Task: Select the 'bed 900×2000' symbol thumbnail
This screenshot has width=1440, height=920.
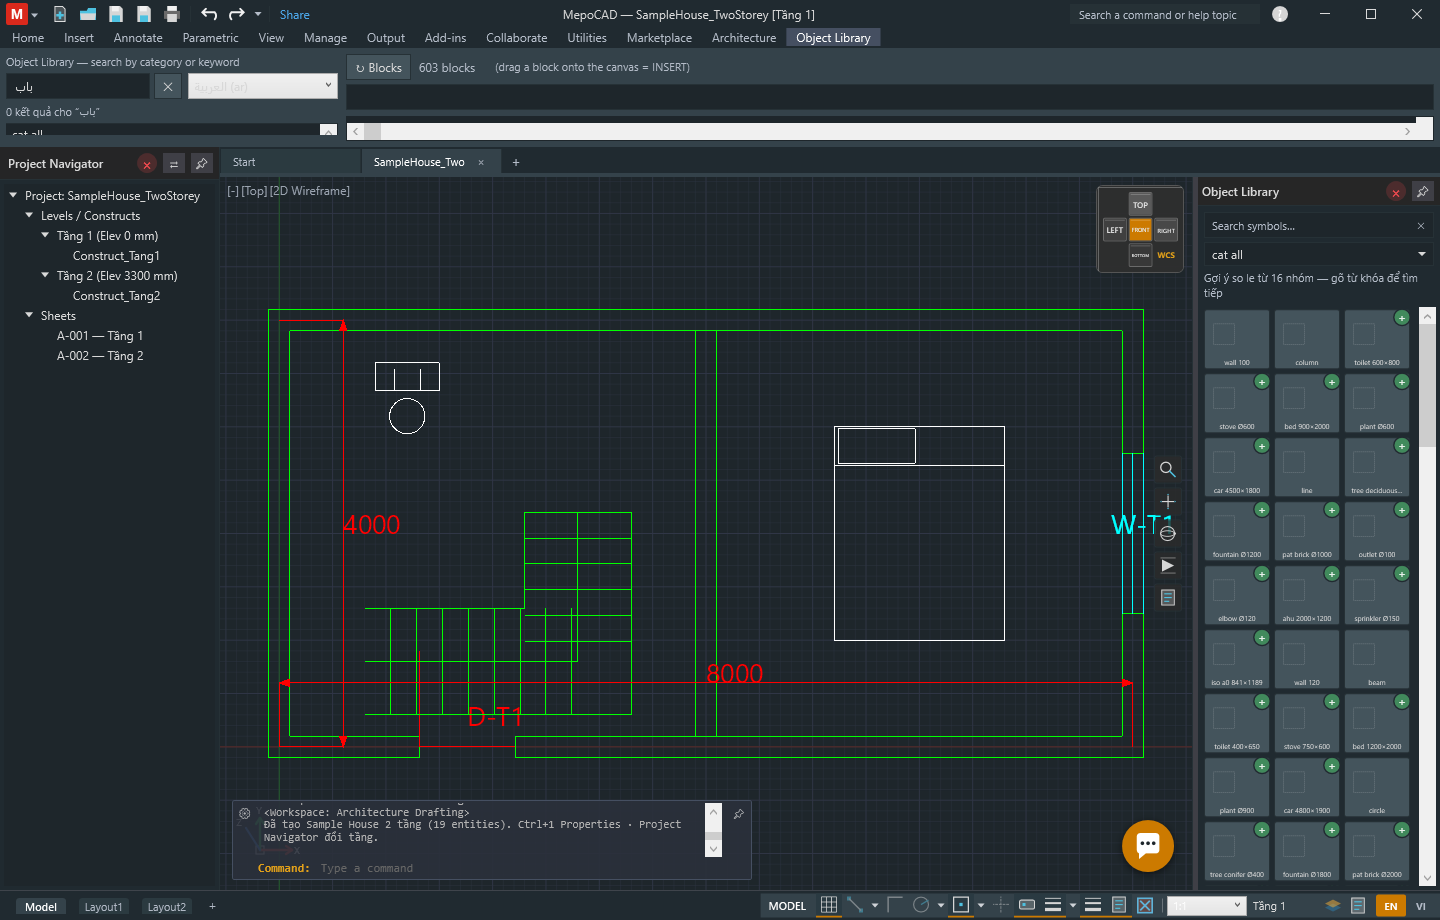Action: coord(1307,403)
